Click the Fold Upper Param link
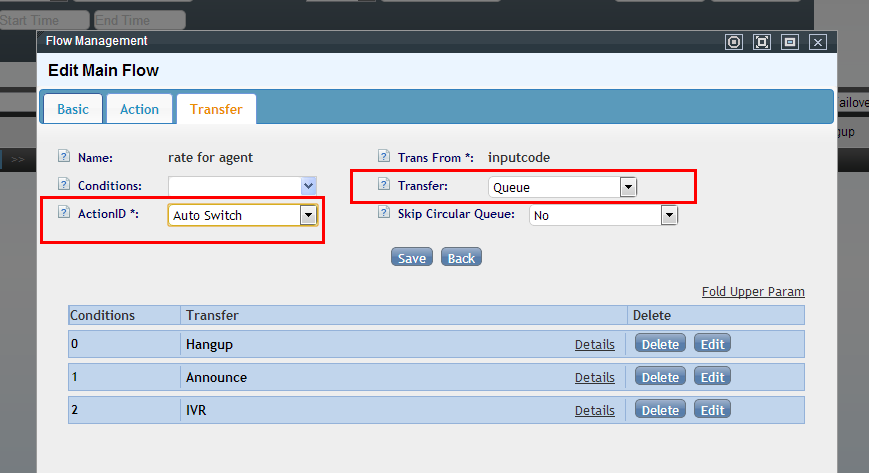This screenshot has width=869, height=473. (753, 292)
